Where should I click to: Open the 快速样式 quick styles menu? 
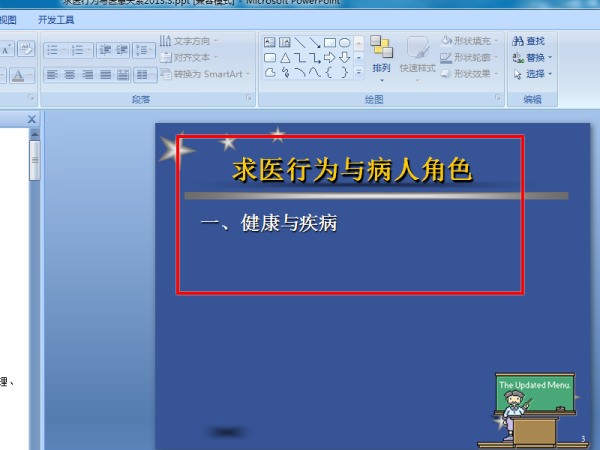click(417, 59)
